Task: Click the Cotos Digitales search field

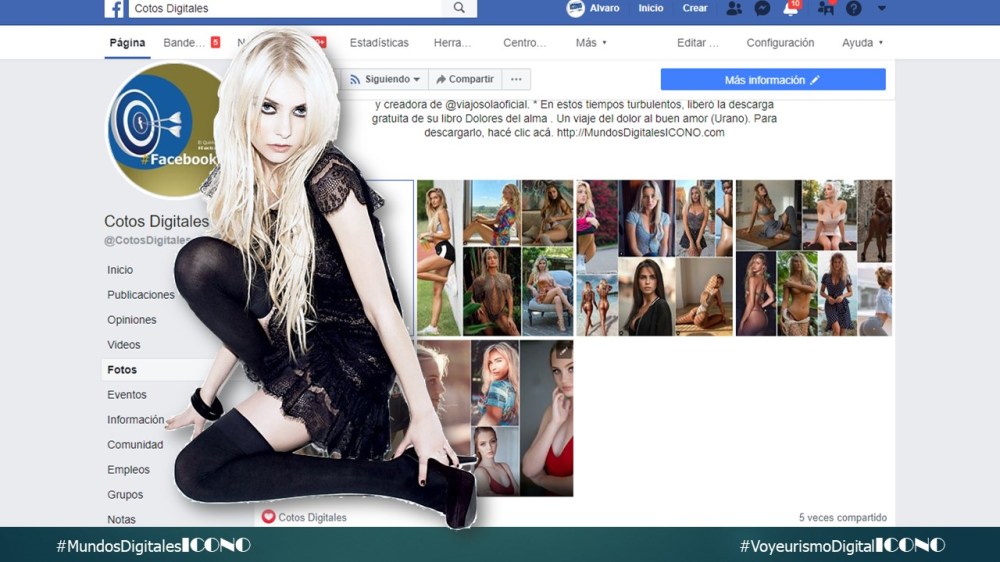Action: pos(285,8)
